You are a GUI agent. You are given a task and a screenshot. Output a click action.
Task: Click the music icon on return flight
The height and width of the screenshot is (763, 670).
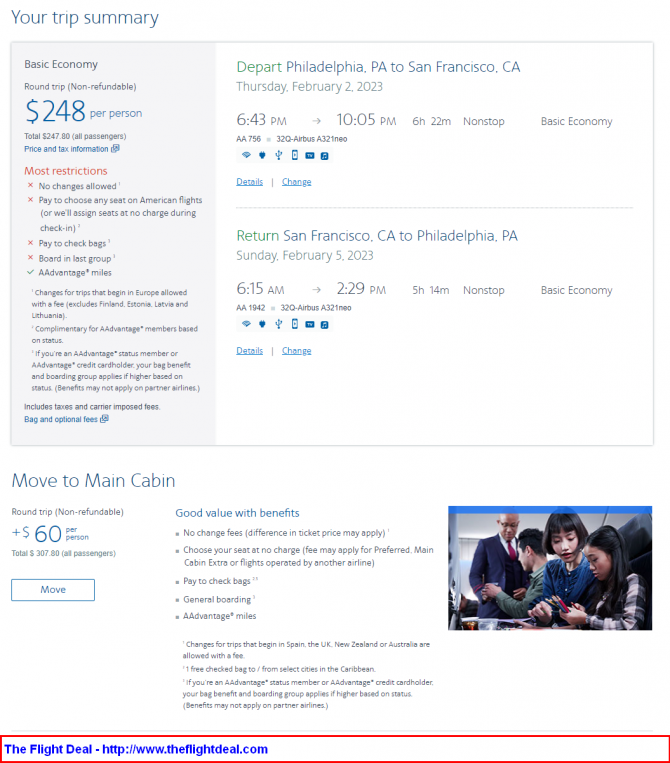(x=325, y=325)
